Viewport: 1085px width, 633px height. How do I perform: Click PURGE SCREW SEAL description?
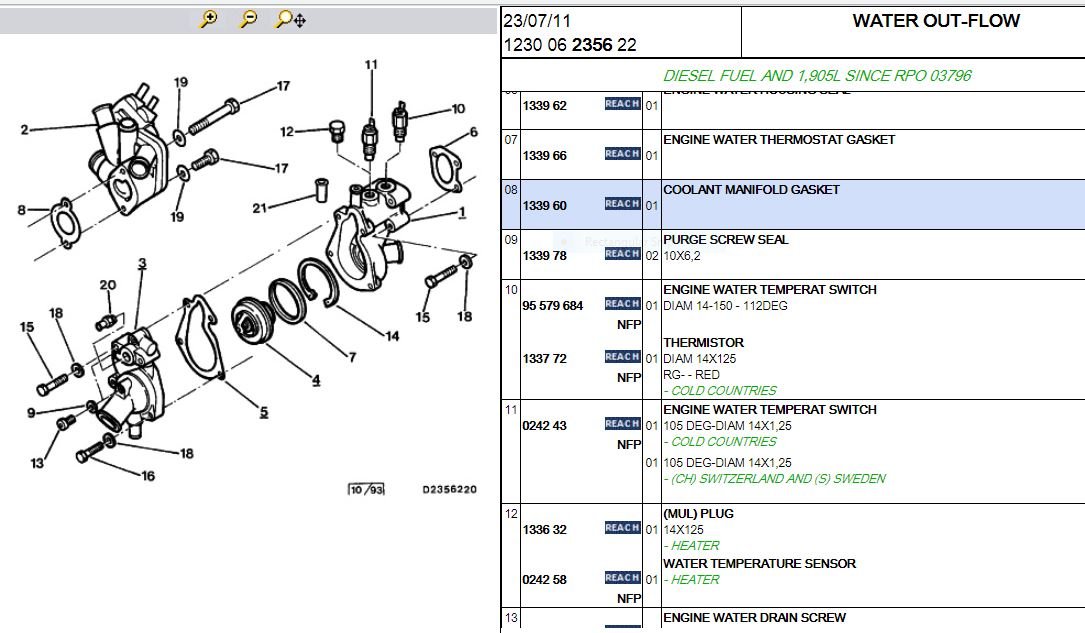pyautogui.click(x=726, y=240)
